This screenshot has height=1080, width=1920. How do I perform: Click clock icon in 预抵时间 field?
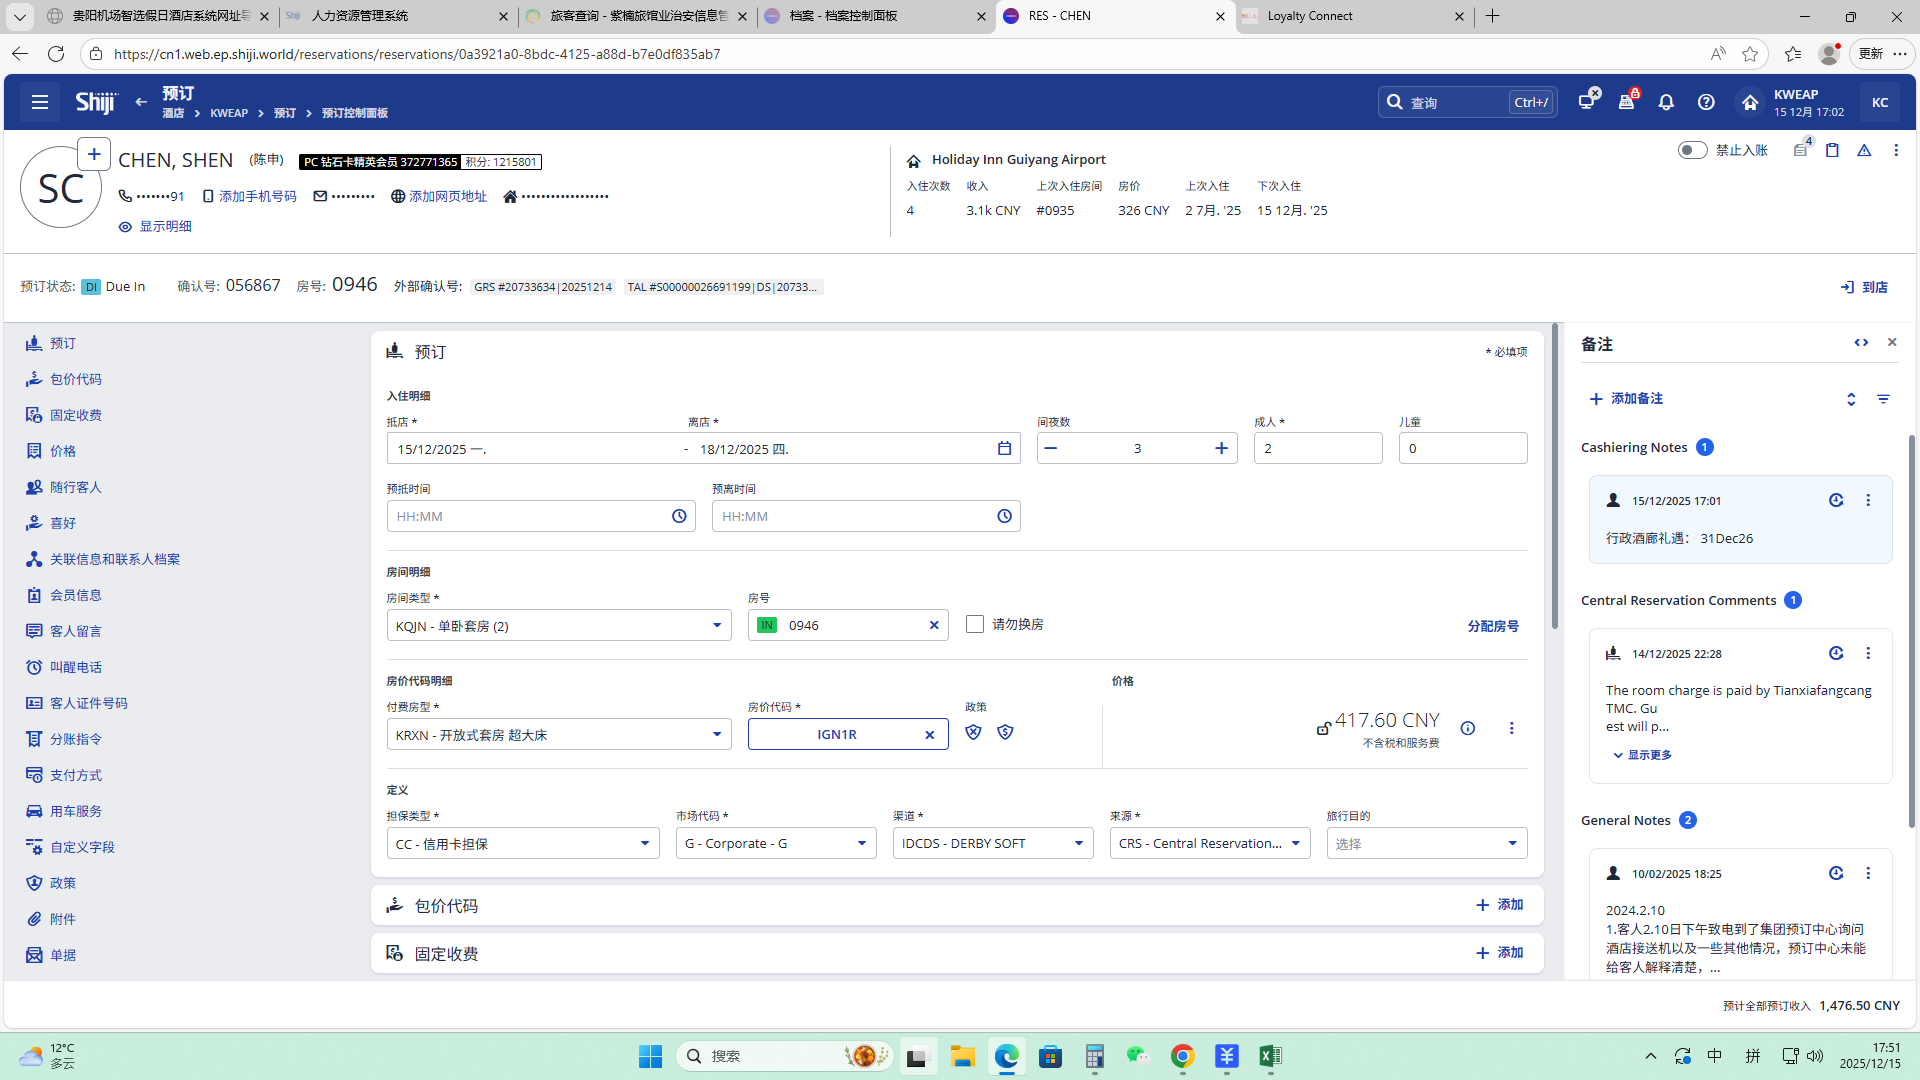[679, 516]
